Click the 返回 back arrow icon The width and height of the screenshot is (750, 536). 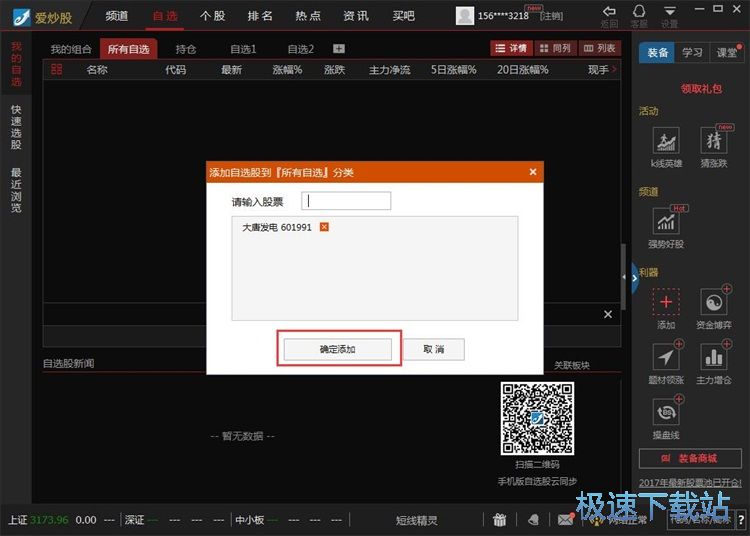tap(609, 11)
